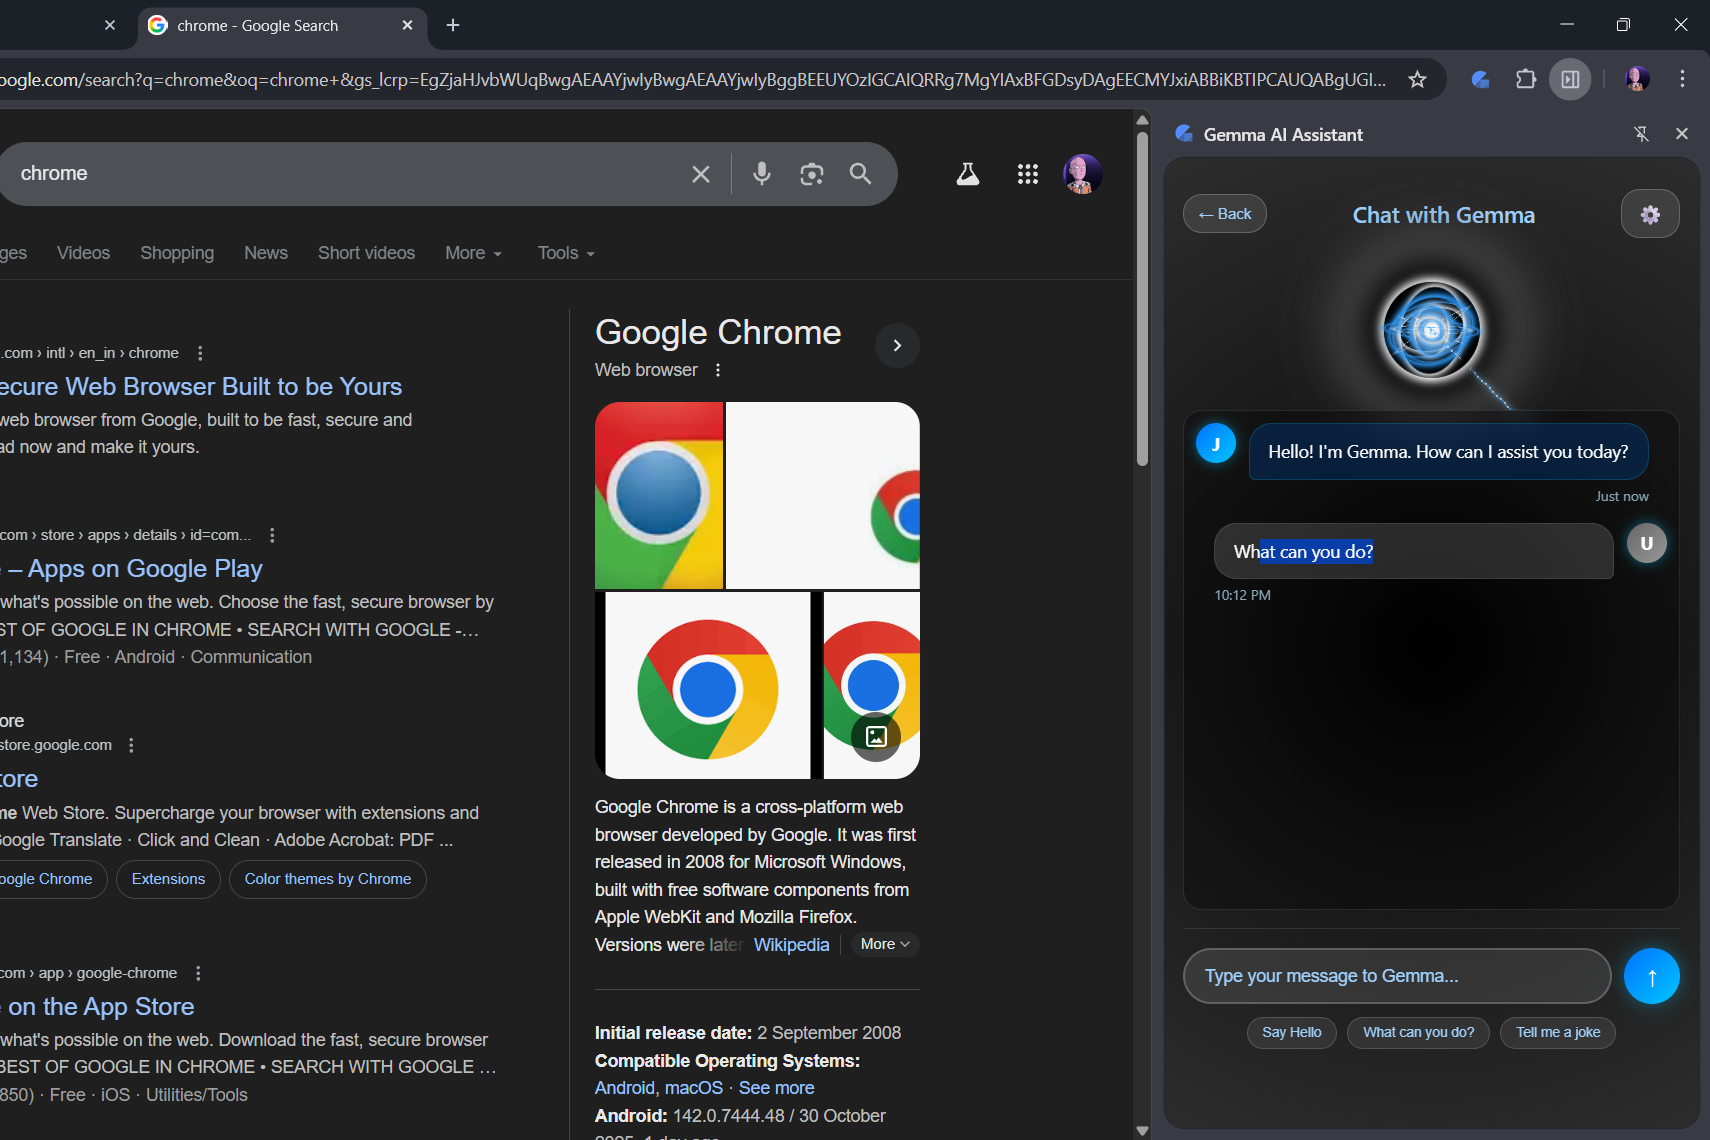Screen dimensions: 1710x1140
Task: Click Gemma's greeting message bubble
Action: [x=1448, y=452]
